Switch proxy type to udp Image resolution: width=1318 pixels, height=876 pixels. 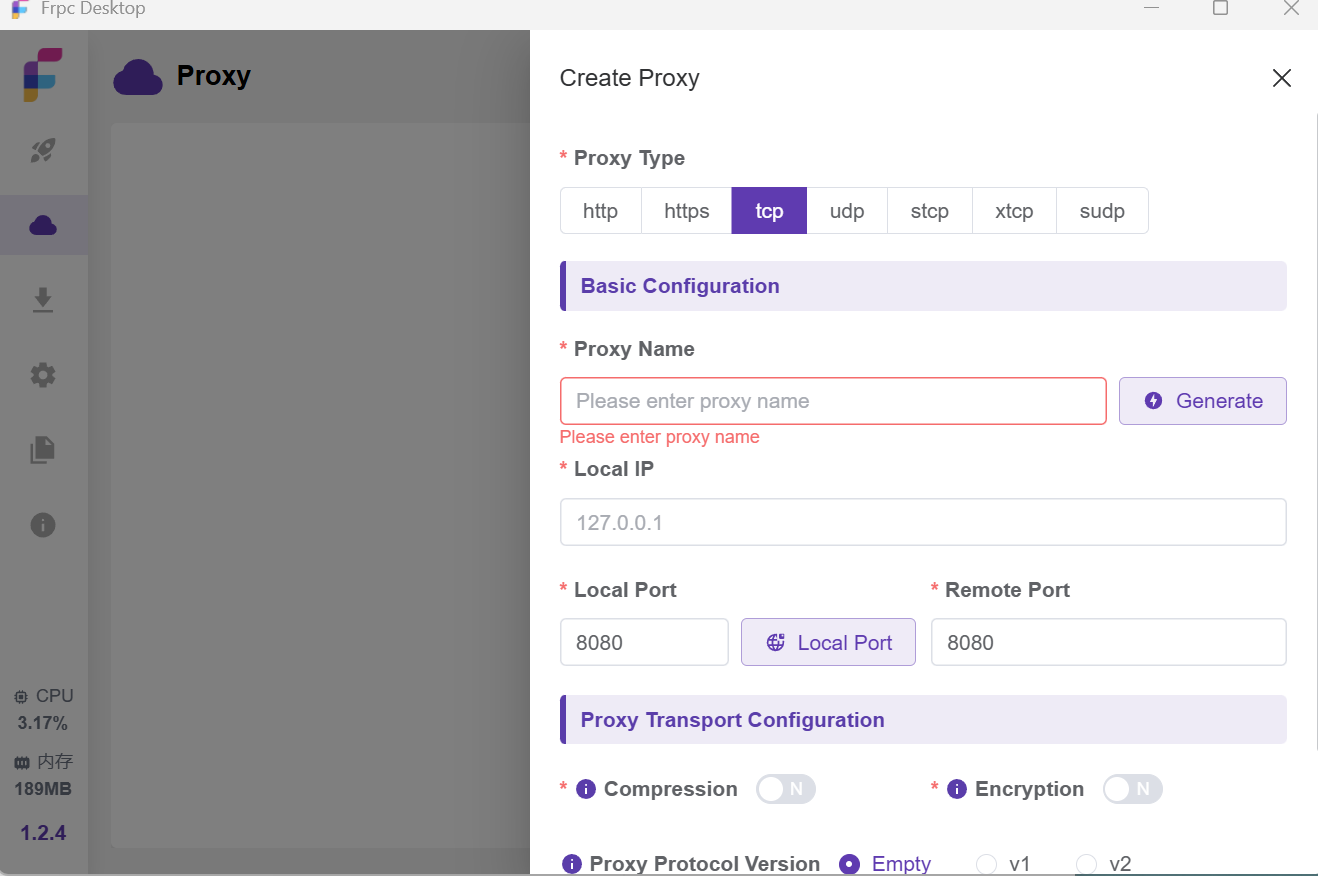click(847, 211)
